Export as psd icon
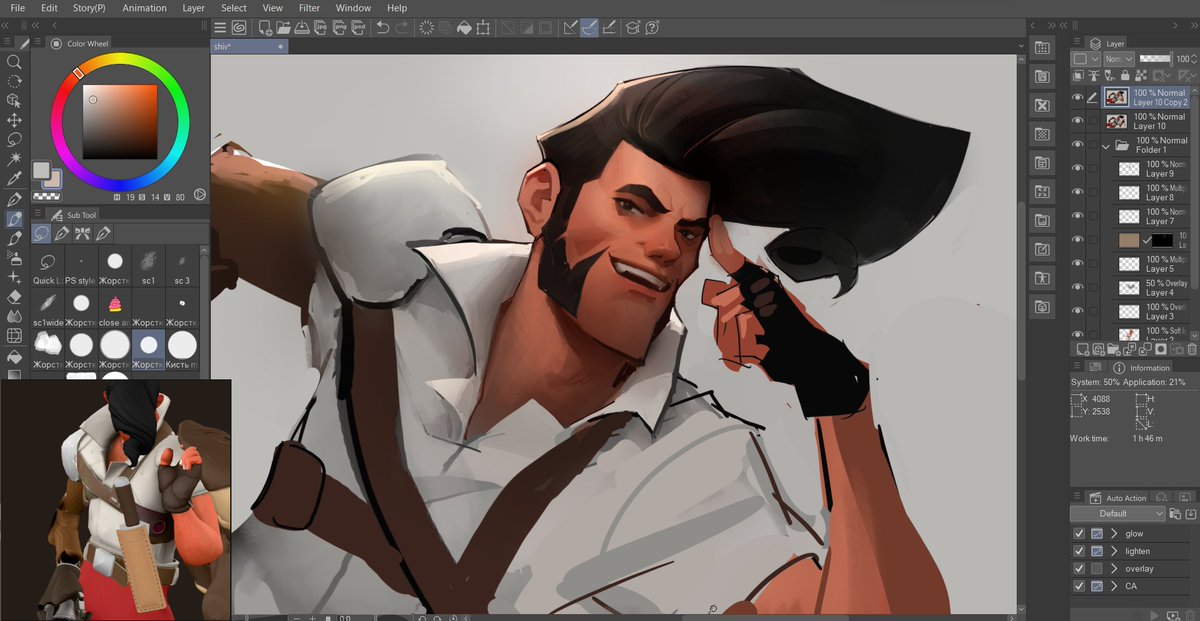 pos(360,28)
